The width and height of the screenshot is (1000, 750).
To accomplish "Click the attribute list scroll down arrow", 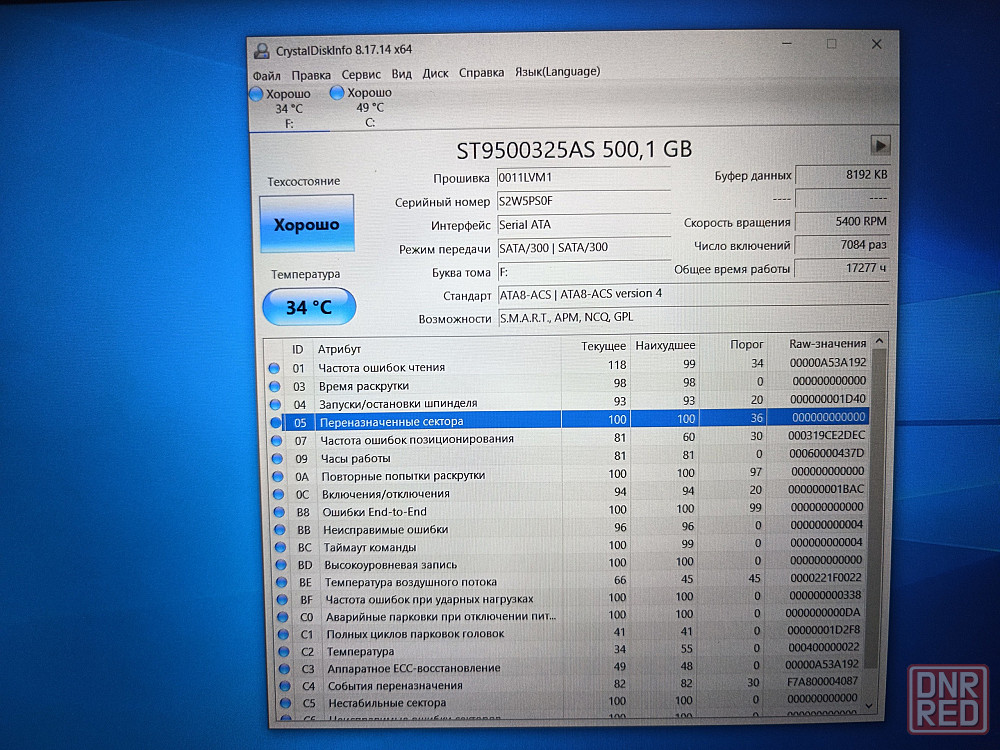I will click(x=870, y=705).
